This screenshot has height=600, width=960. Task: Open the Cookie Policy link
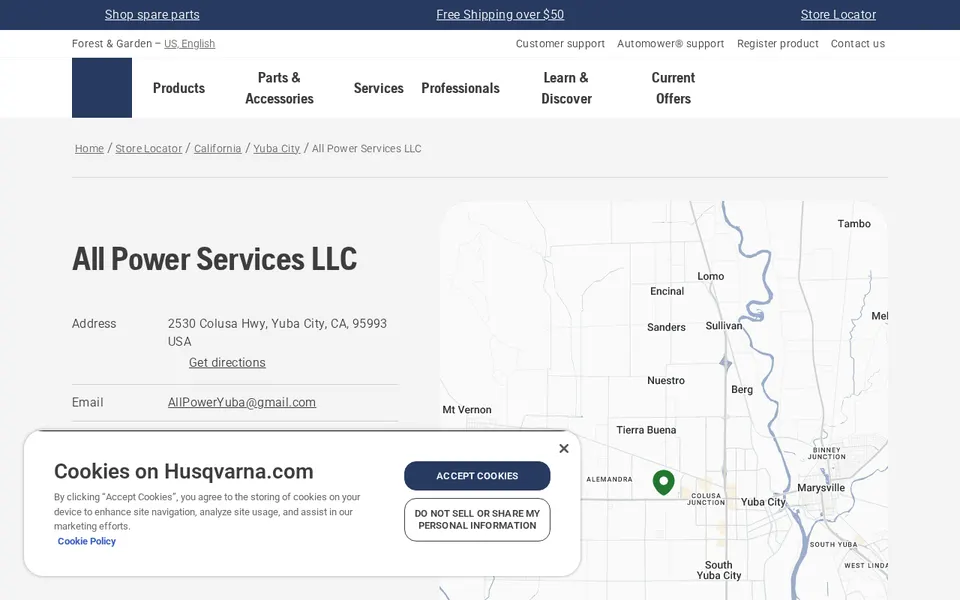point(86,541)
